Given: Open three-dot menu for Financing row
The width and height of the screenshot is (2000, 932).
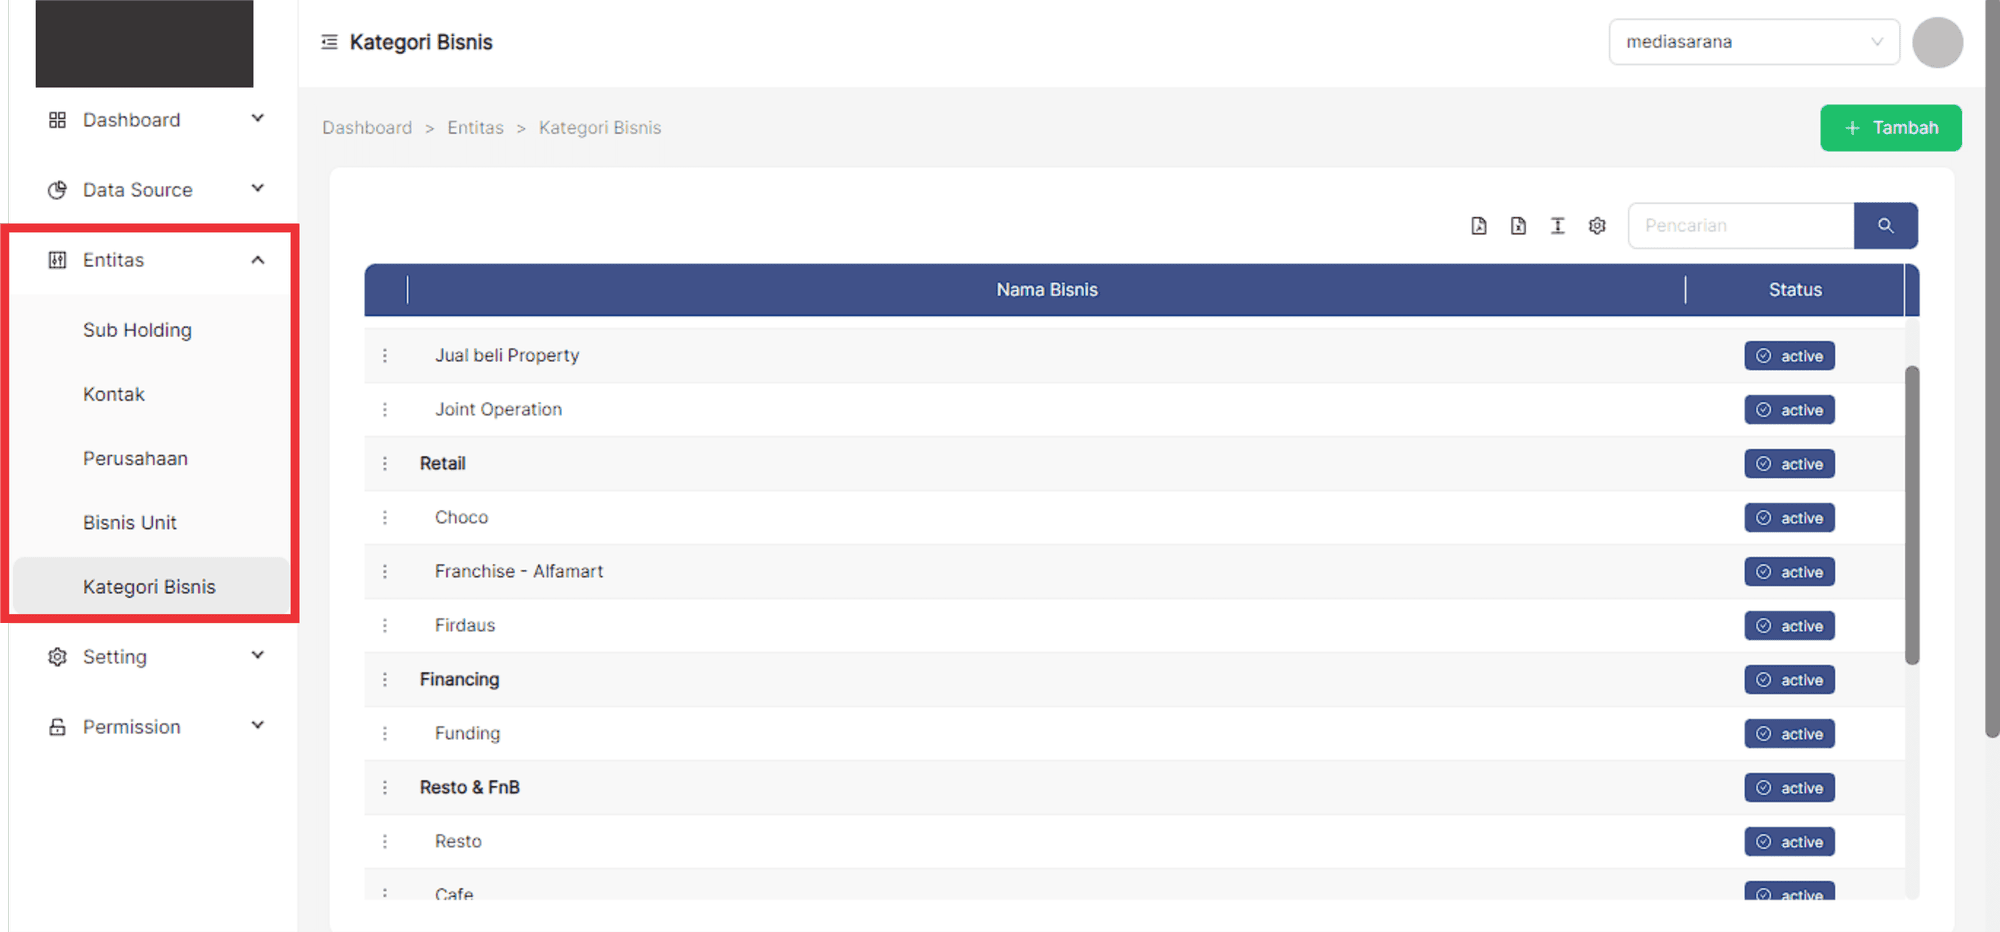Looking at the screenshot, I should [385, 680].
